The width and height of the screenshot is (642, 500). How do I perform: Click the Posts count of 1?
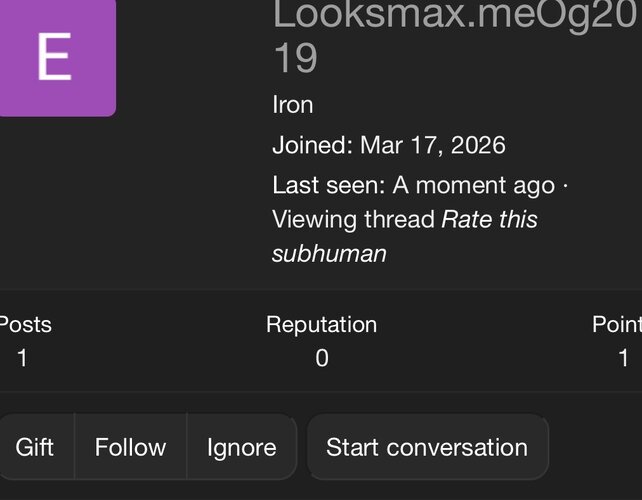(x=23, y=358)
